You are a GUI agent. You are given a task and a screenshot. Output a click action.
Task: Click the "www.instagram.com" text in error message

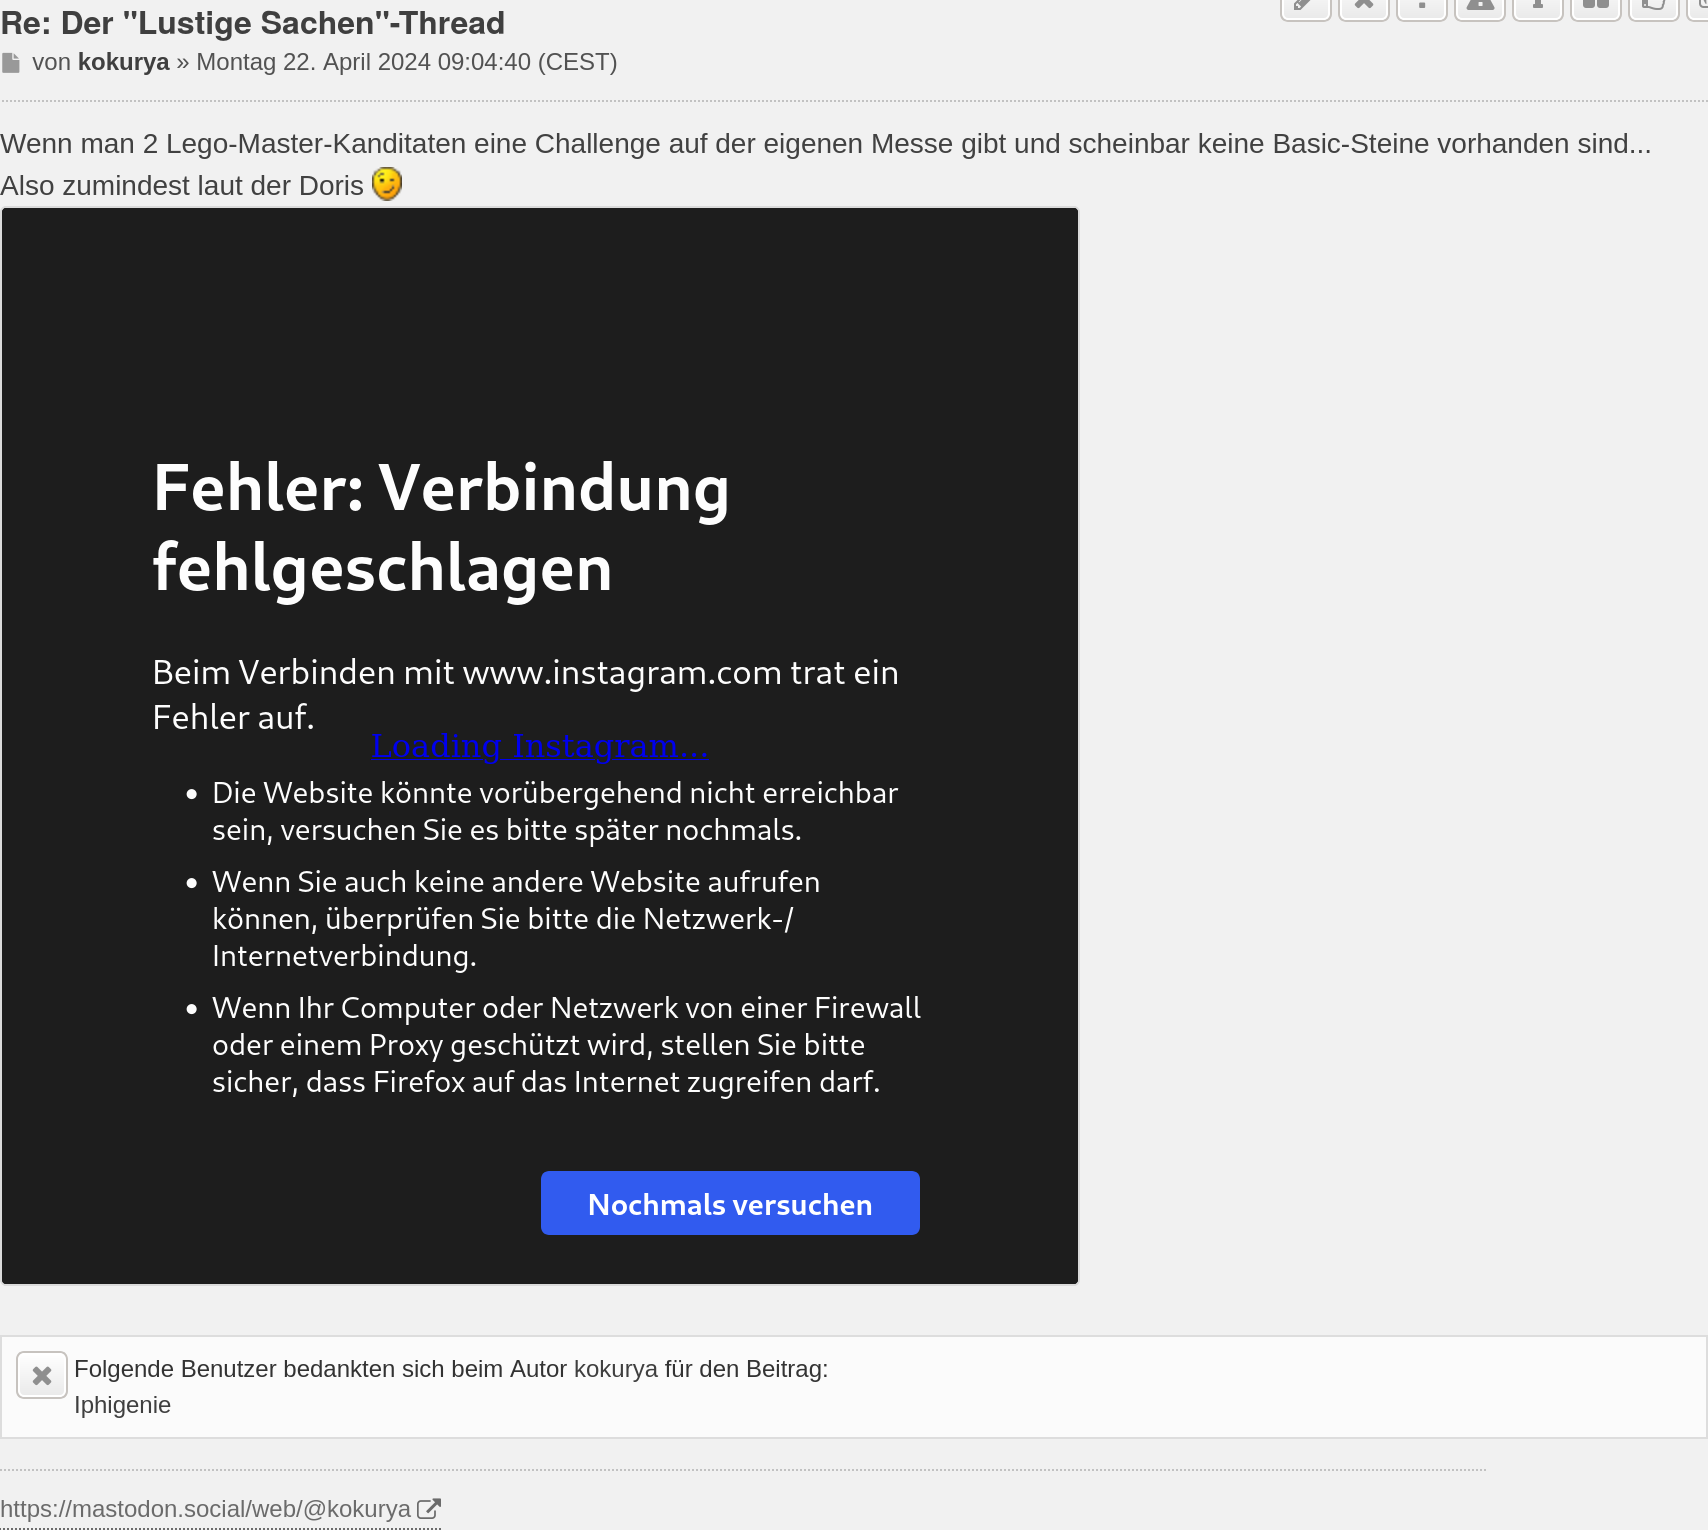pyautogui.click(x=621, y=673)
